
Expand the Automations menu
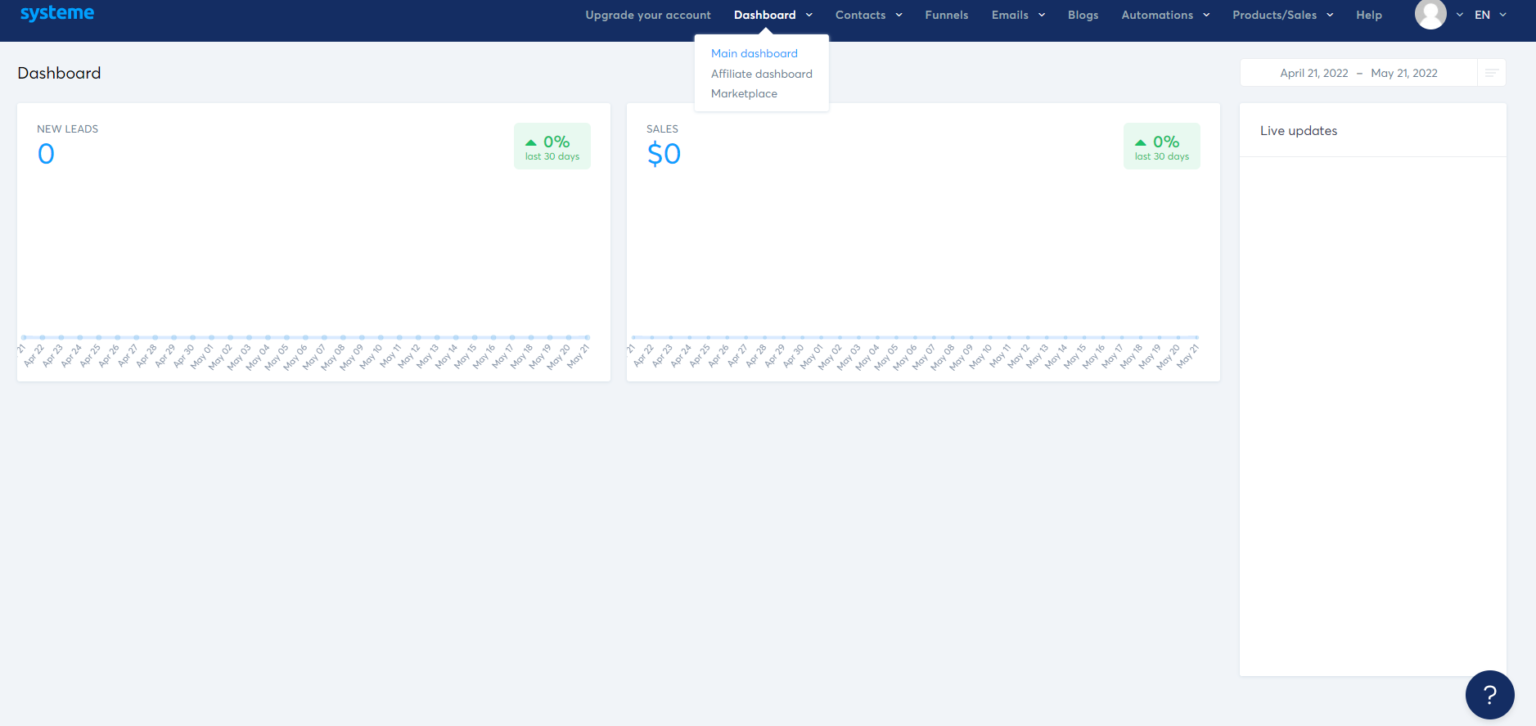1165,15
